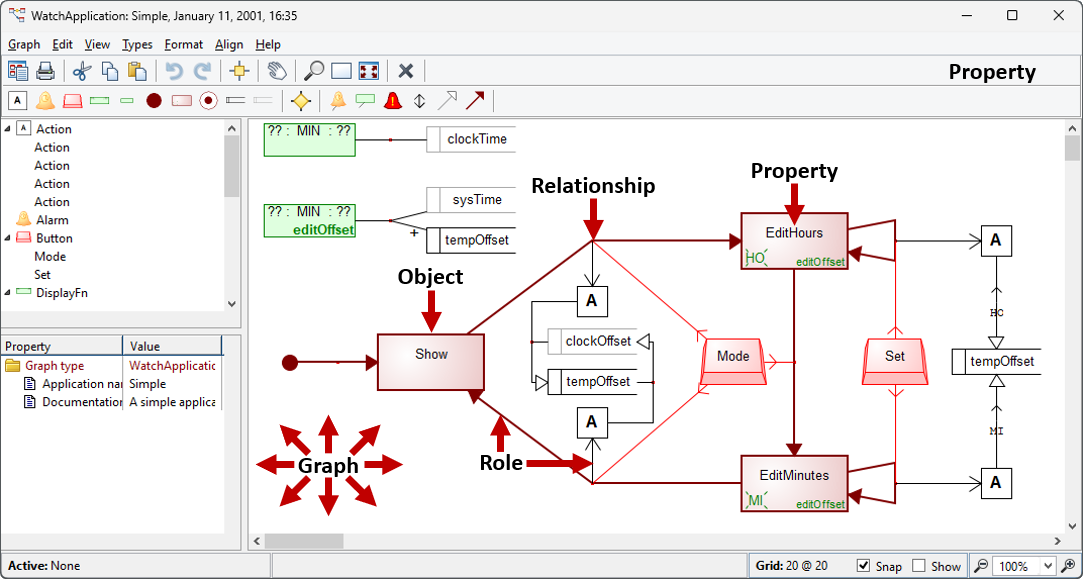Image resolution: width=1083 pixels, height=579 pixels.
Task: Select the dark red filled circle tool
Action: click(154, 101)
